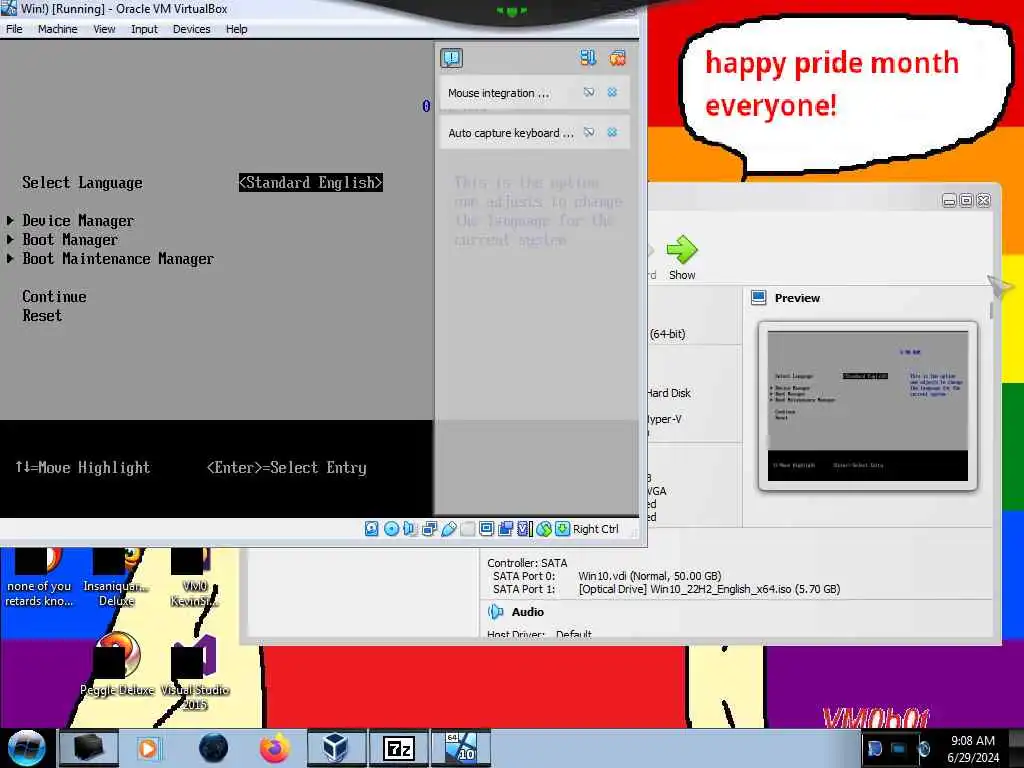This screenshot has width=1024, height=768.
Task: Open the Standard English language selector
Action: click(x=310, y=182)
